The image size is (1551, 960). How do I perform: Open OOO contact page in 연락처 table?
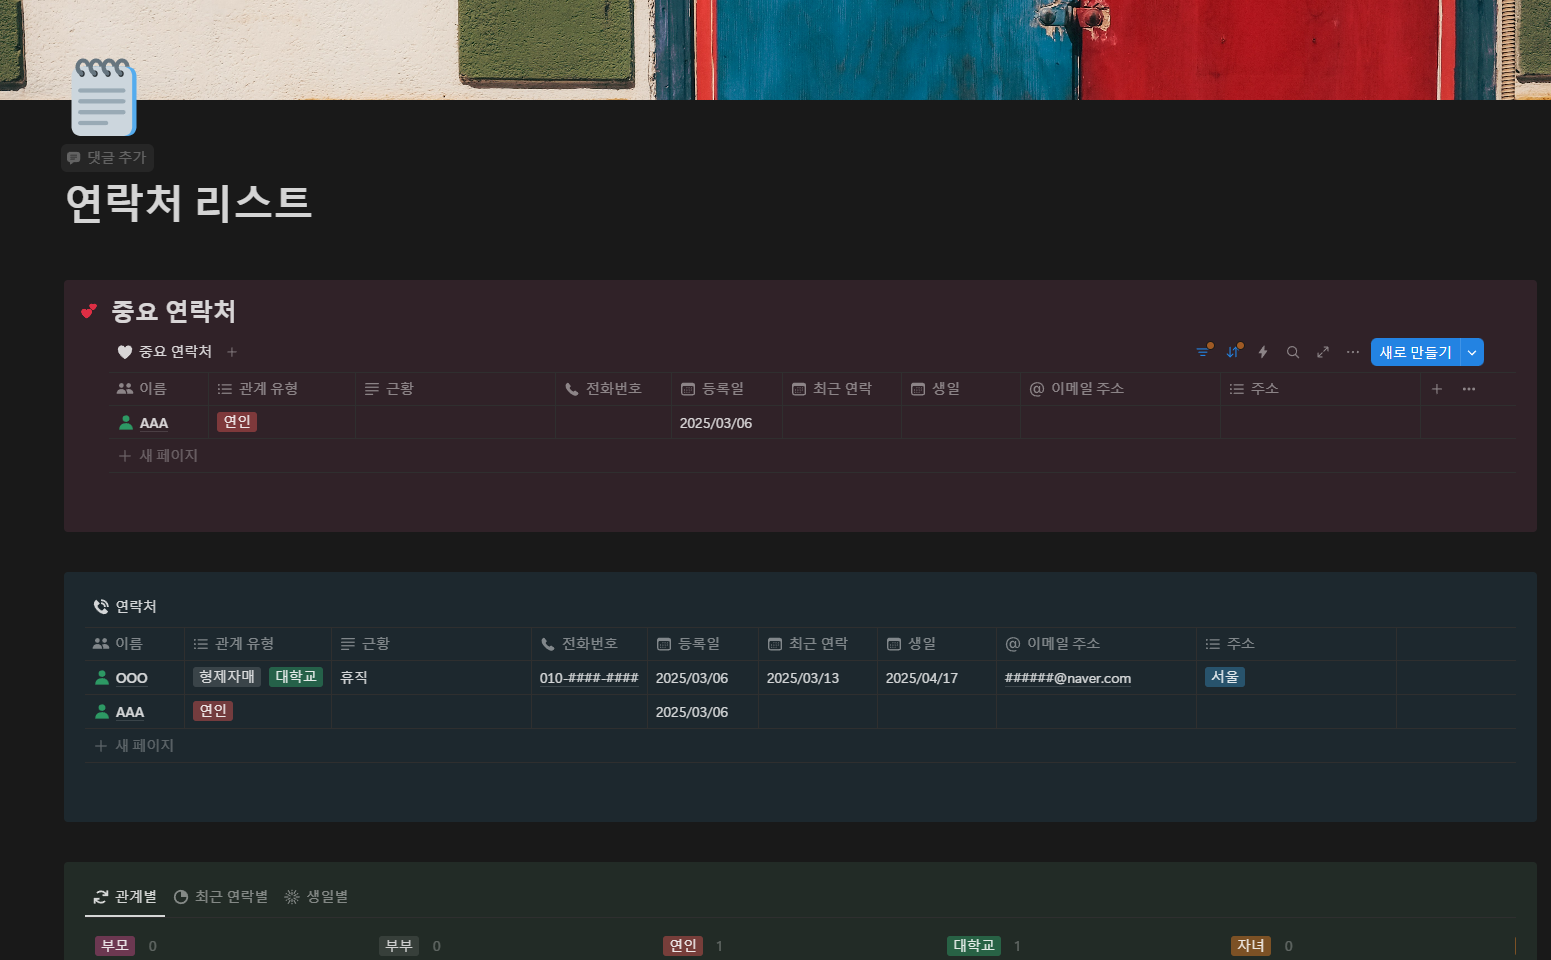[x=131, y=678]
